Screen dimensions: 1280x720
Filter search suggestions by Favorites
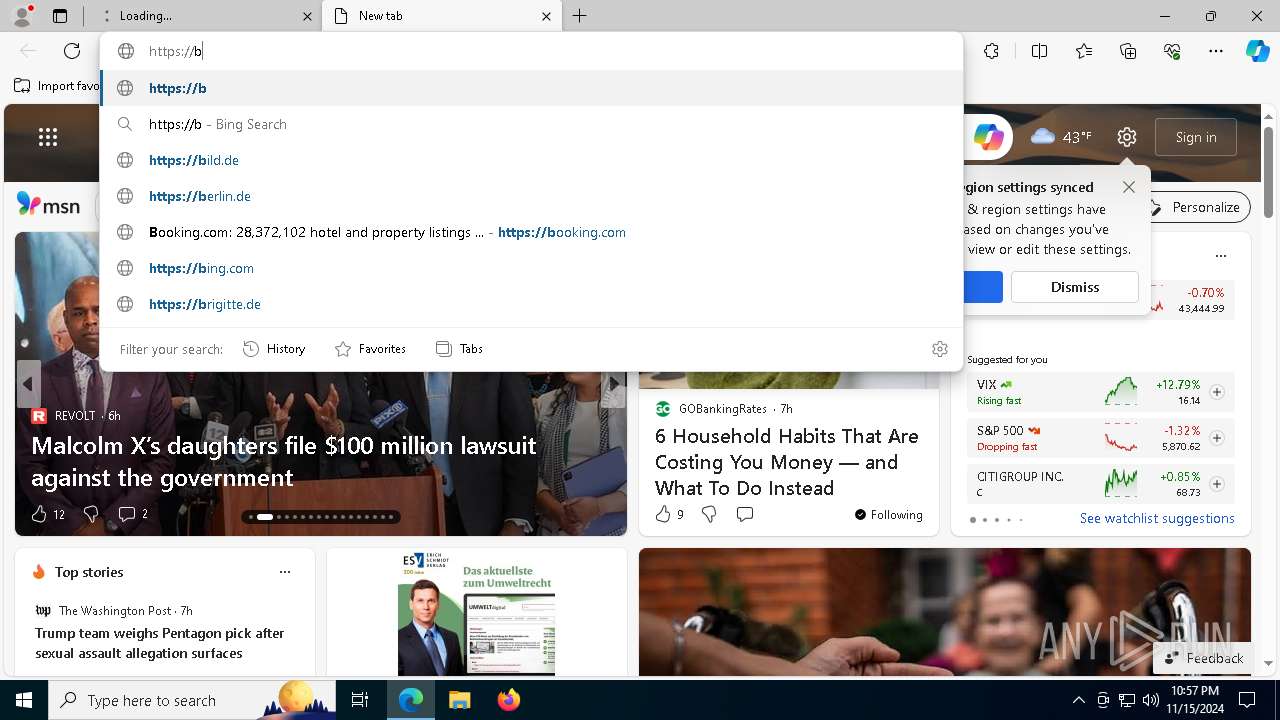[x=370, y=349]
